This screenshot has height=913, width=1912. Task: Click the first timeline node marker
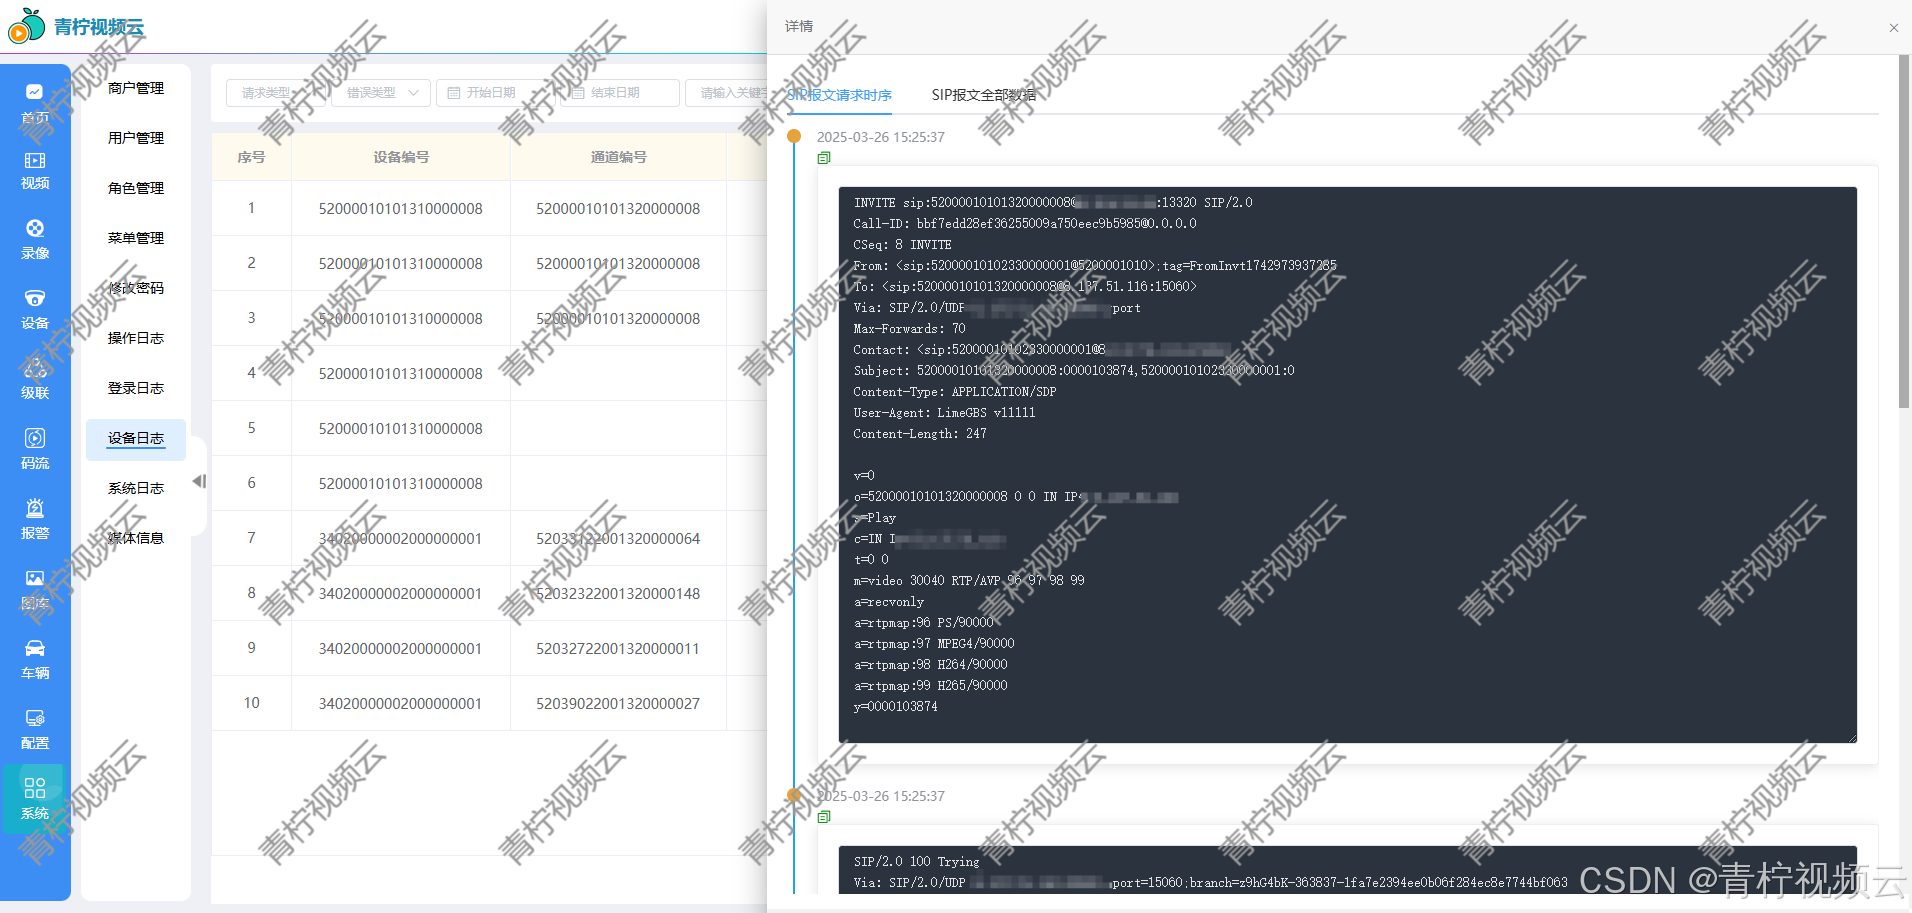794,136
